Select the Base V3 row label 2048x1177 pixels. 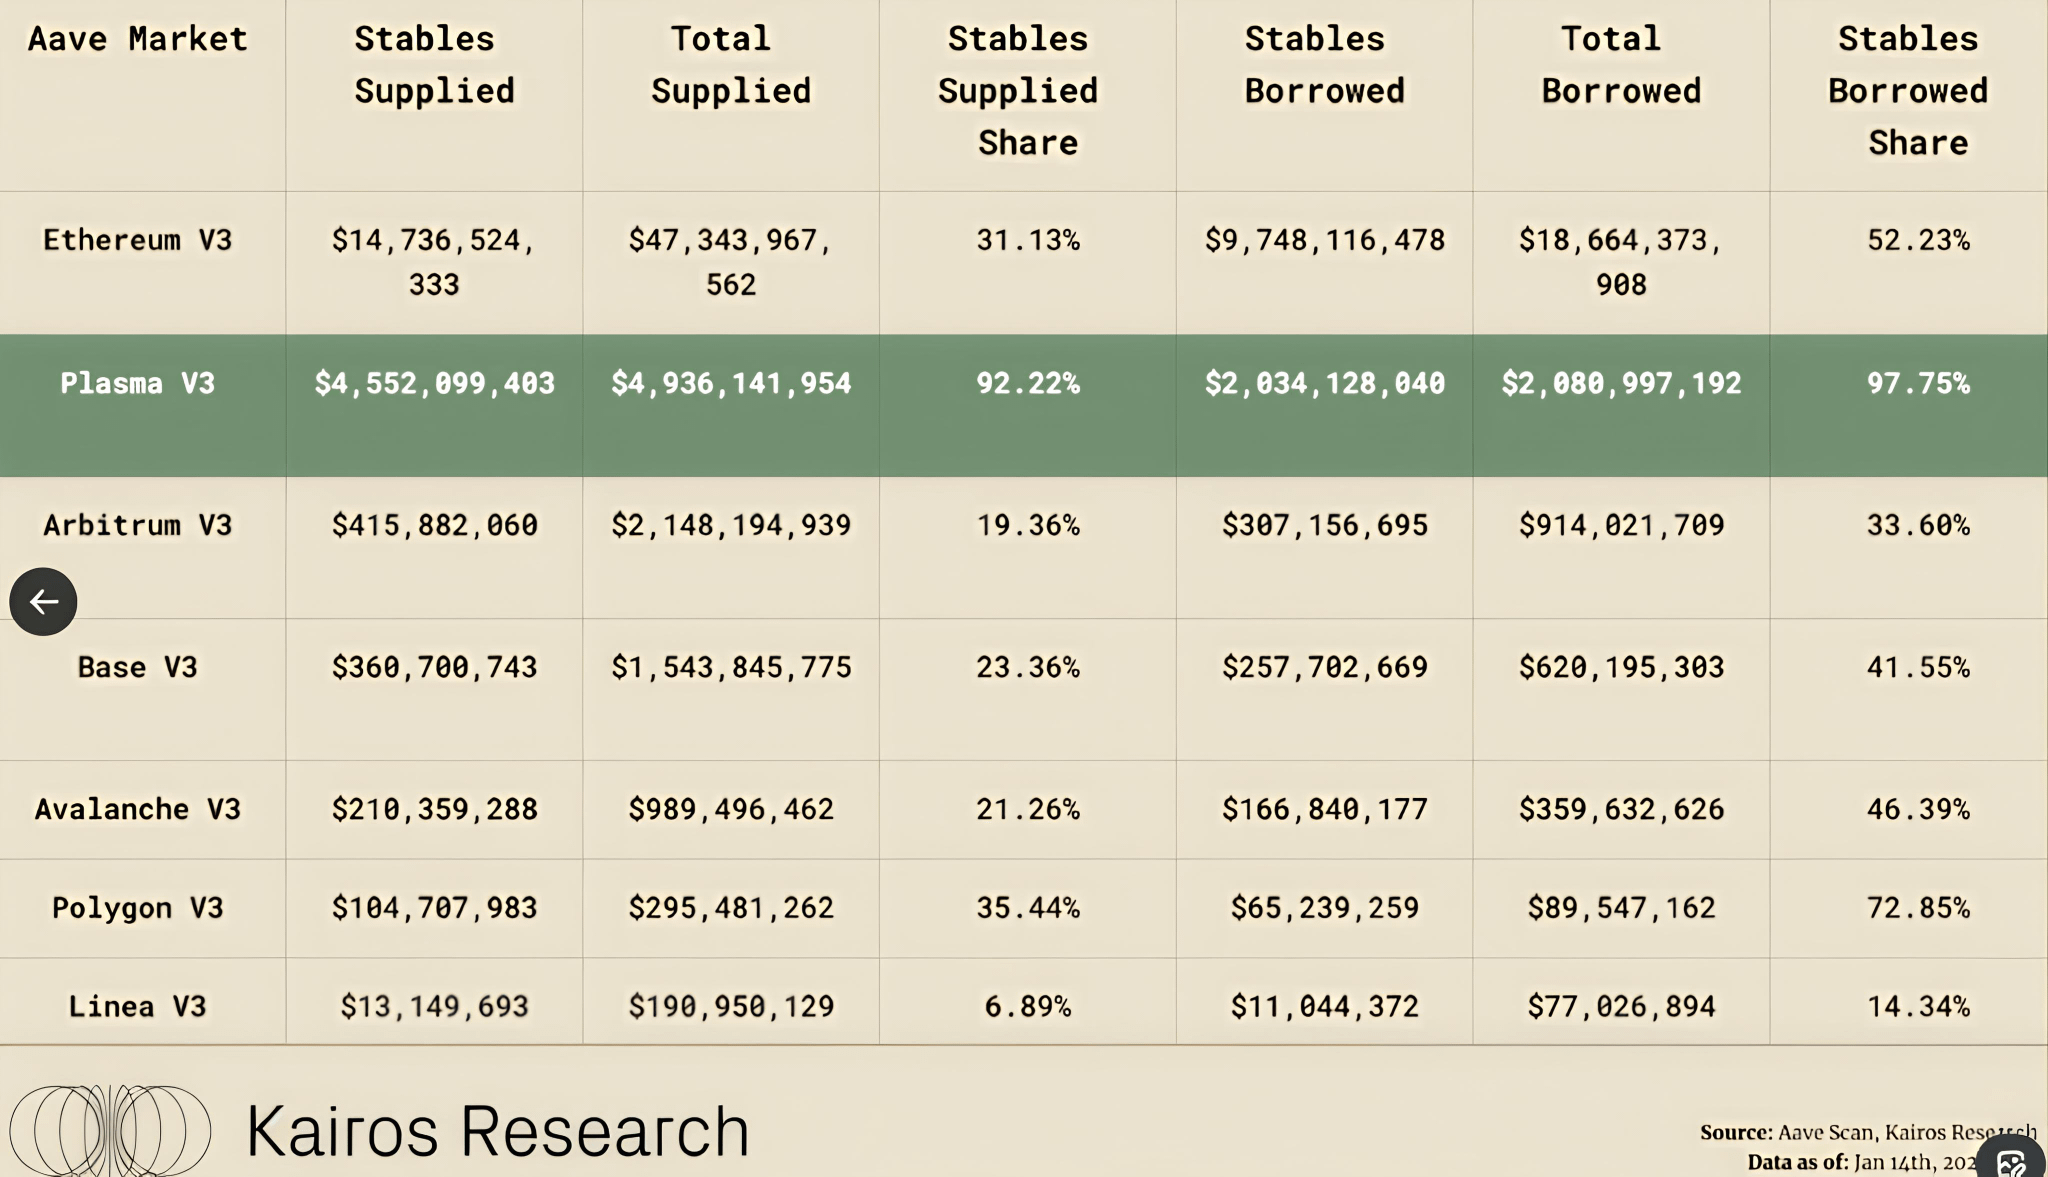click(x=138, y=667)
